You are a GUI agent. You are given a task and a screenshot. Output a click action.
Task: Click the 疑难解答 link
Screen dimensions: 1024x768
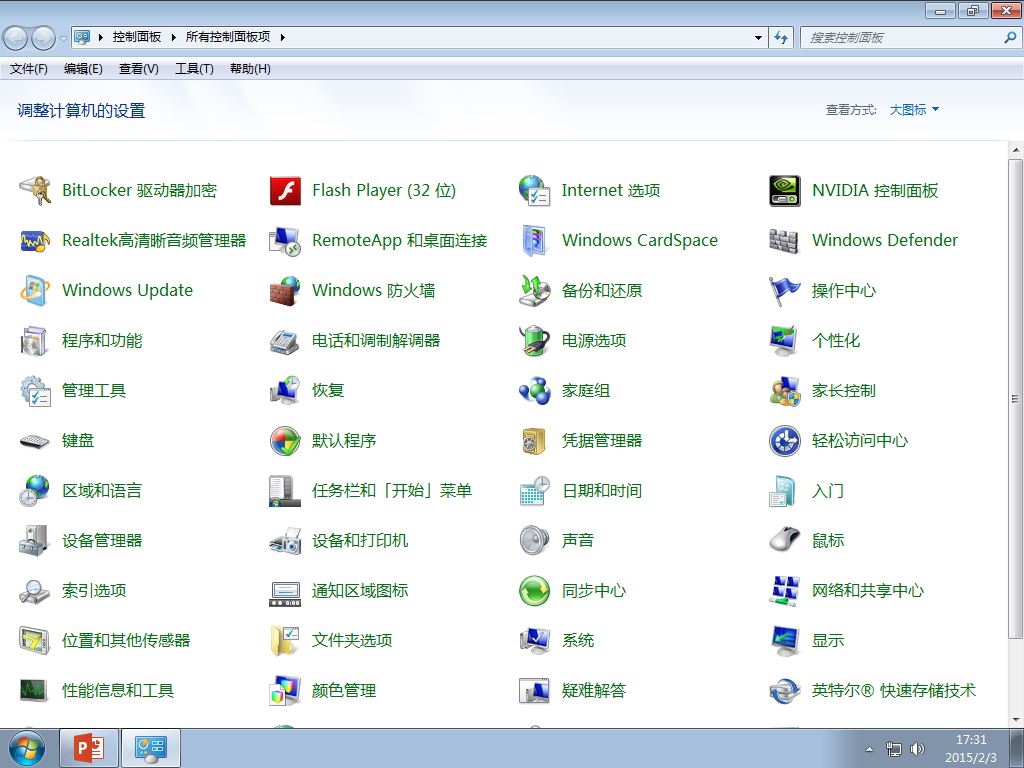click(594, 690)
